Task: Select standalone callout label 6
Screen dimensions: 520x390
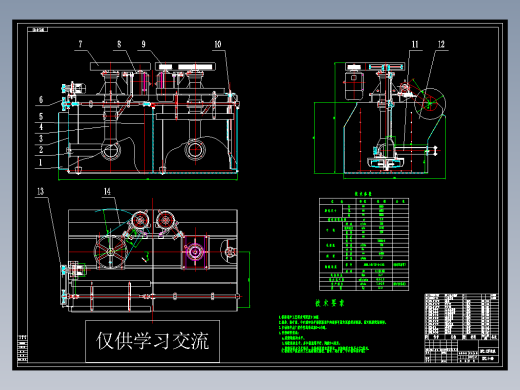Action: [41, 99]
